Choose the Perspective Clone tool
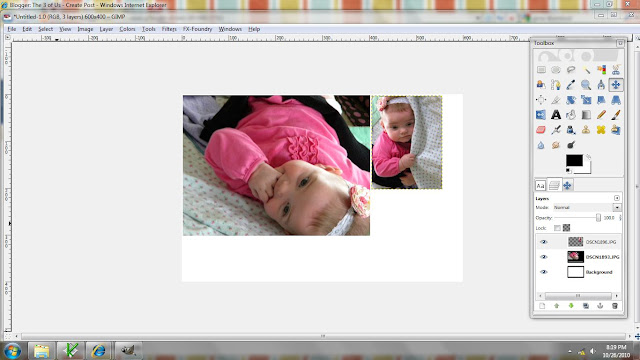This screenshot has width=640, height=360. tap(616, 130)
